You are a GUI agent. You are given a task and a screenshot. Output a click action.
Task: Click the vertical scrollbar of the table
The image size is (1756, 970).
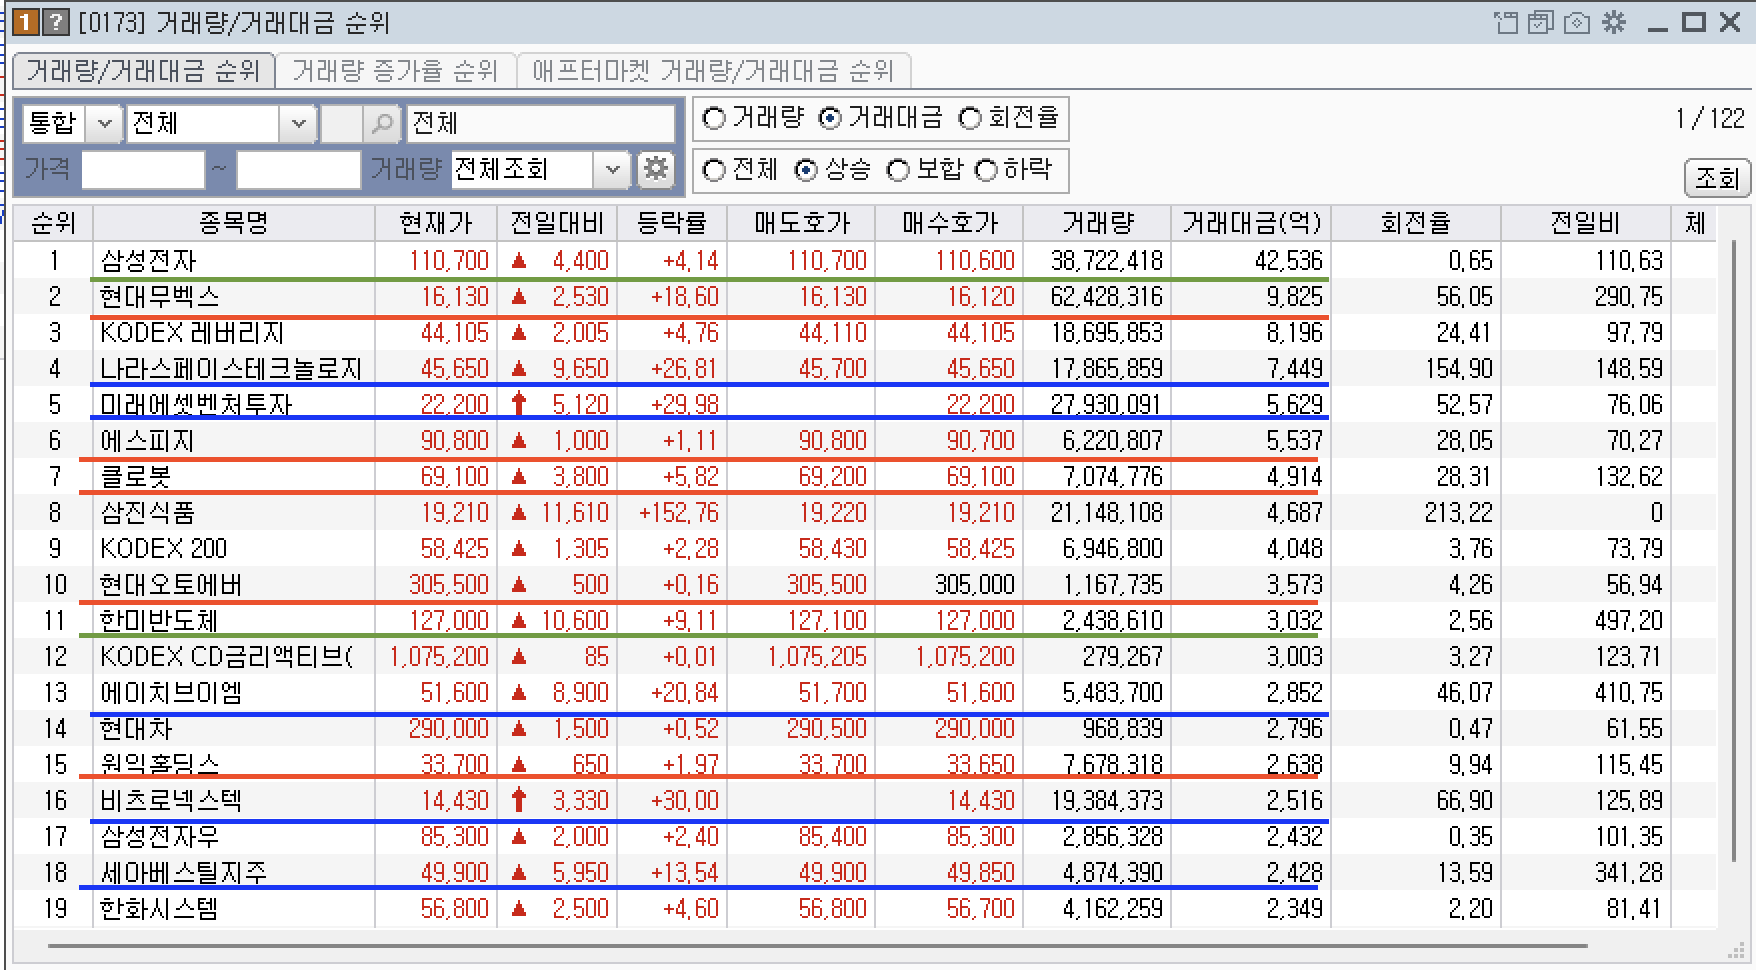point(1736,550)
